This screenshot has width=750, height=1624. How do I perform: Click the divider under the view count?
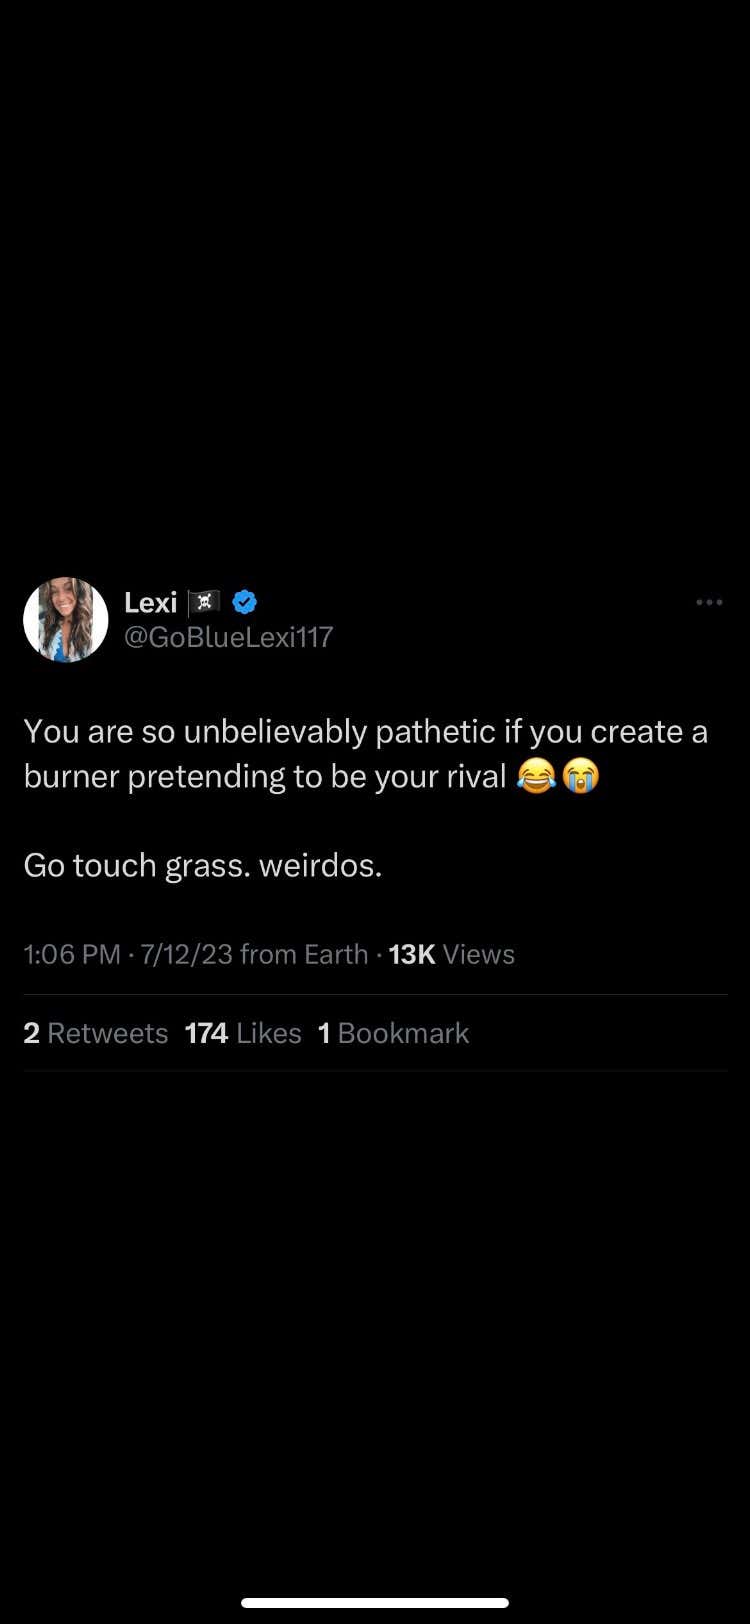(x=375, y=994)
